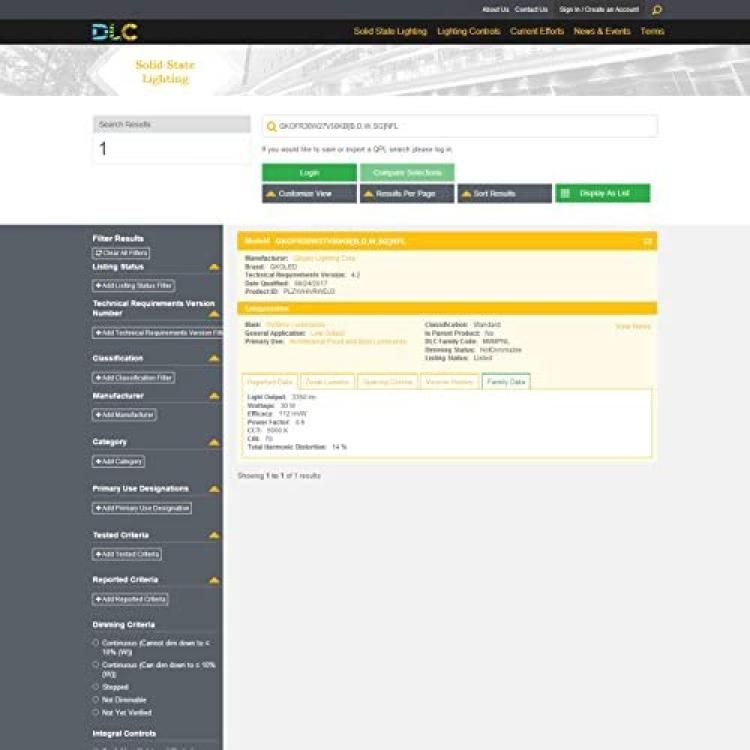Click the Search Results count '1'
This screenshot has width=750, height=750.
[x=102, y=149]
